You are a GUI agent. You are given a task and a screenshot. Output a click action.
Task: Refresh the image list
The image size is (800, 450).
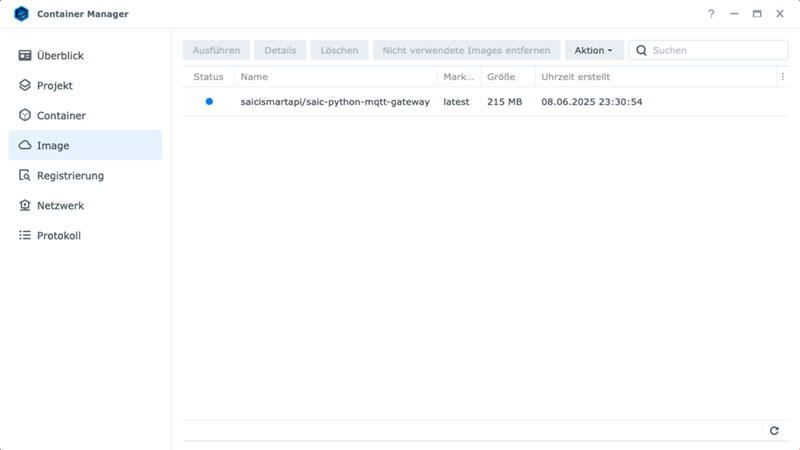(773, 431)
